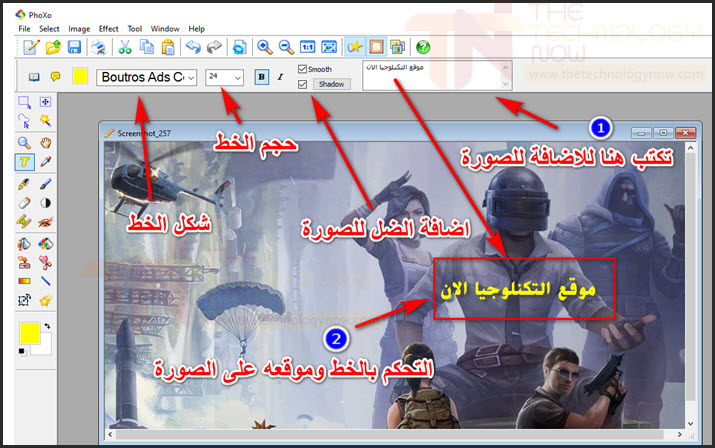Click the New image toolbar icon
This screenshot has width=715, height=448.
(31, 47)
